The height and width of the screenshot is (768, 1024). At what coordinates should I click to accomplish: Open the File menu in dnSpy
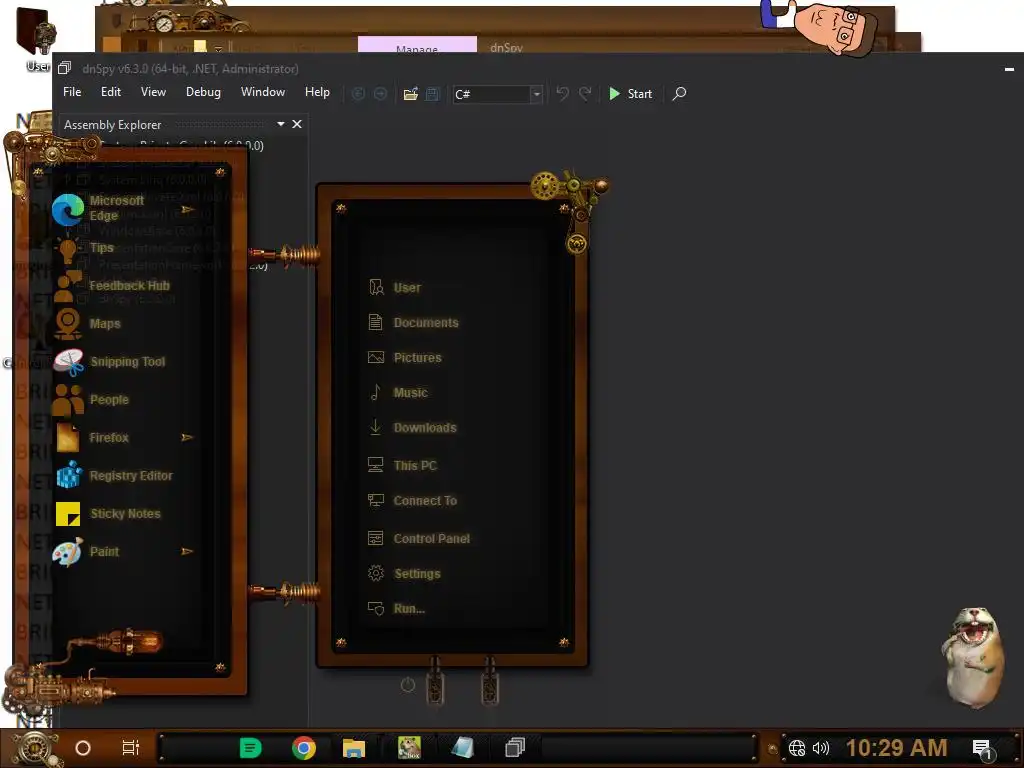[x=72, y=92]
